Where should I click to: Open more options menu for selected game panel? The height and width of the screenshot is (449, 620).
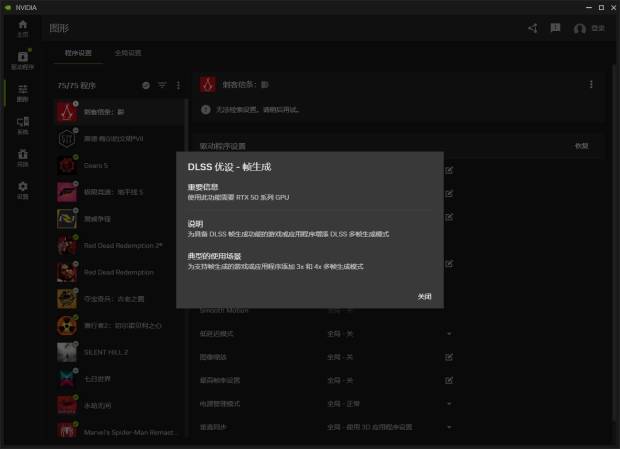click(x=591, y=84)
